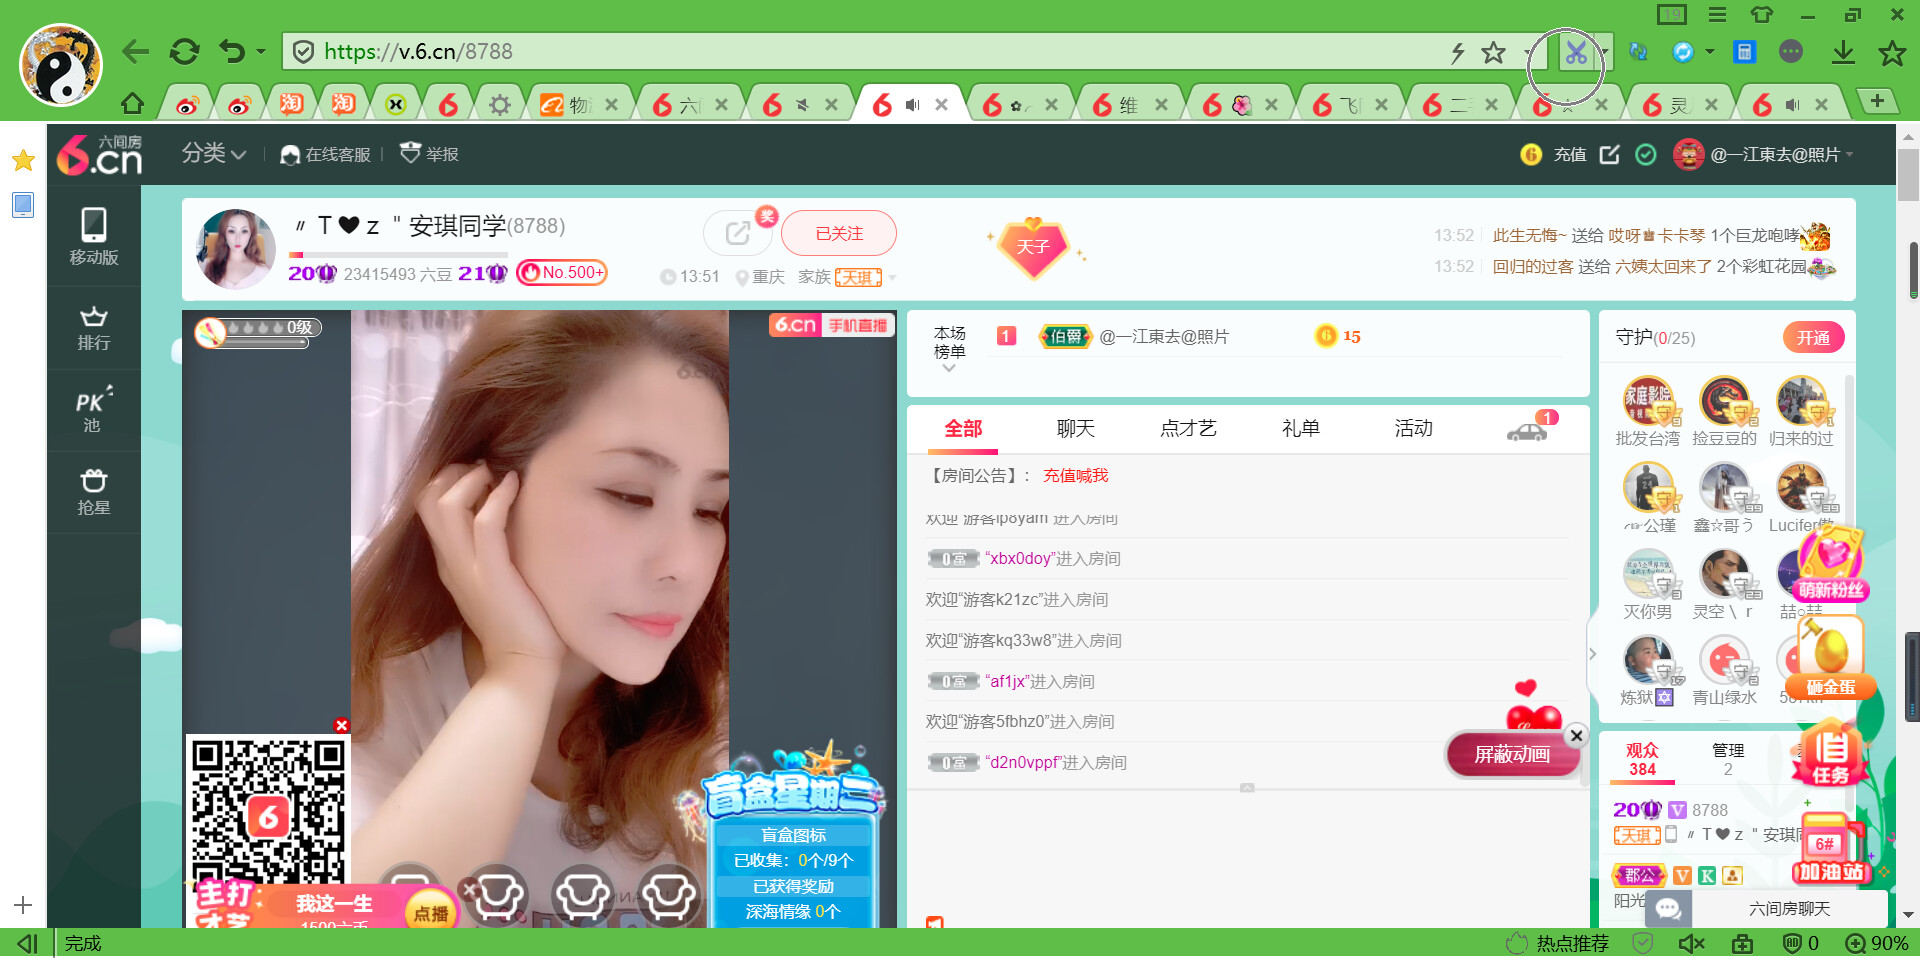Toggle the sidebar panel icon in status bar

pos(28,943)
